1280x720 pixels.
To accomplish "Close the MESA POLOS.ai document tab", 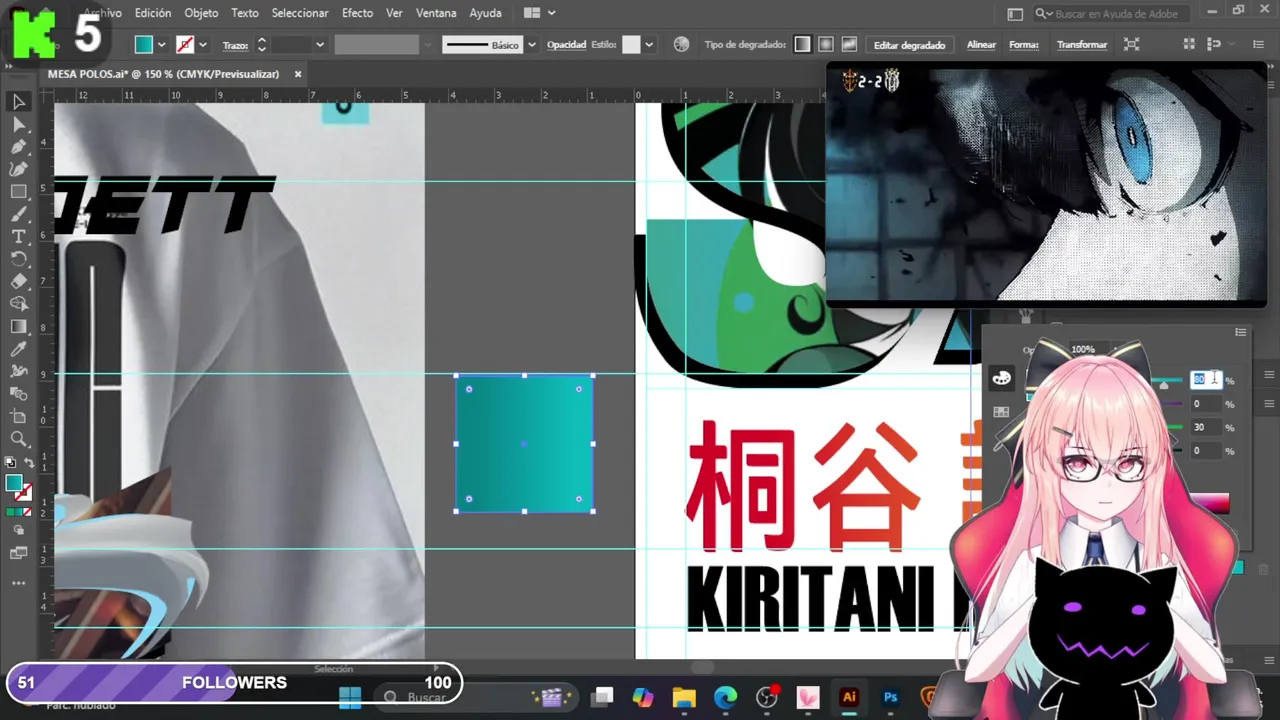I will (297, 74).
